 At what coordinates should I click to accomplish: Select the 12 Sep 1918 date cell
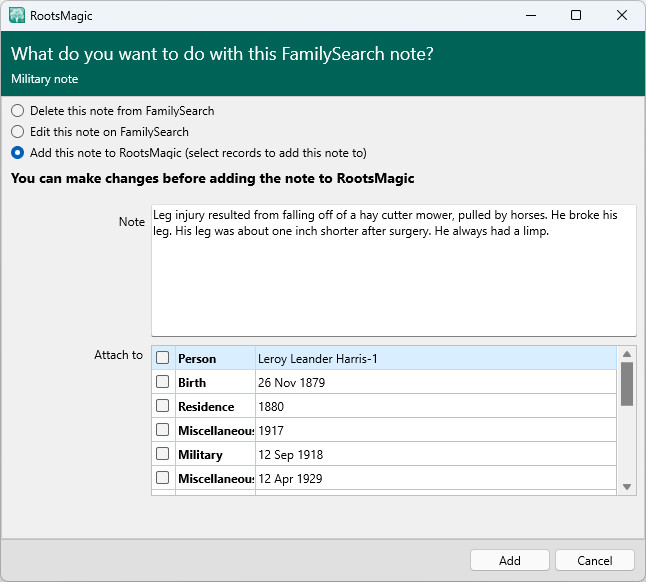pyautogui.click(x=436, y=454)
